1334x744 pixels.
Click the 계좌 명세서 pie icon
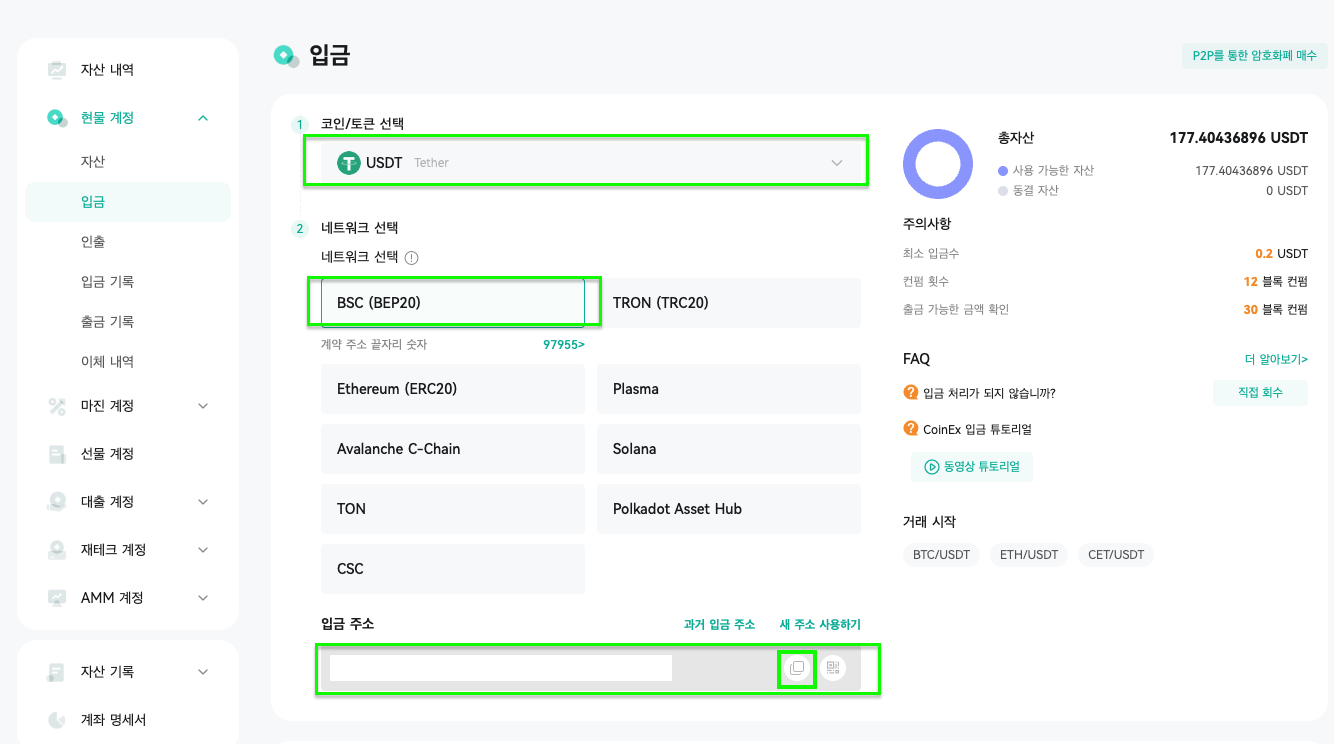[x=57, y=720]
